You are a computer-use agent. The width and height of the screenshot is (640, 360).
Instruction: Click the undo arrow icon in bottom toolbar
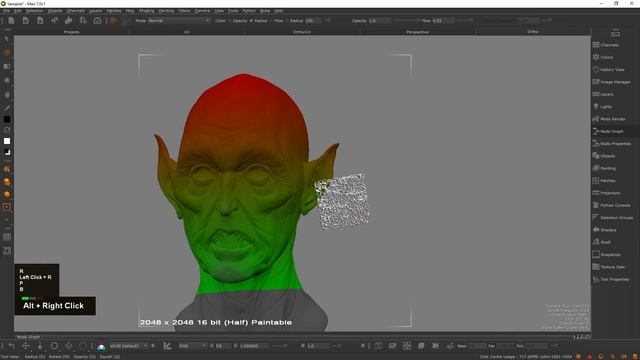[x=11, y=346]
